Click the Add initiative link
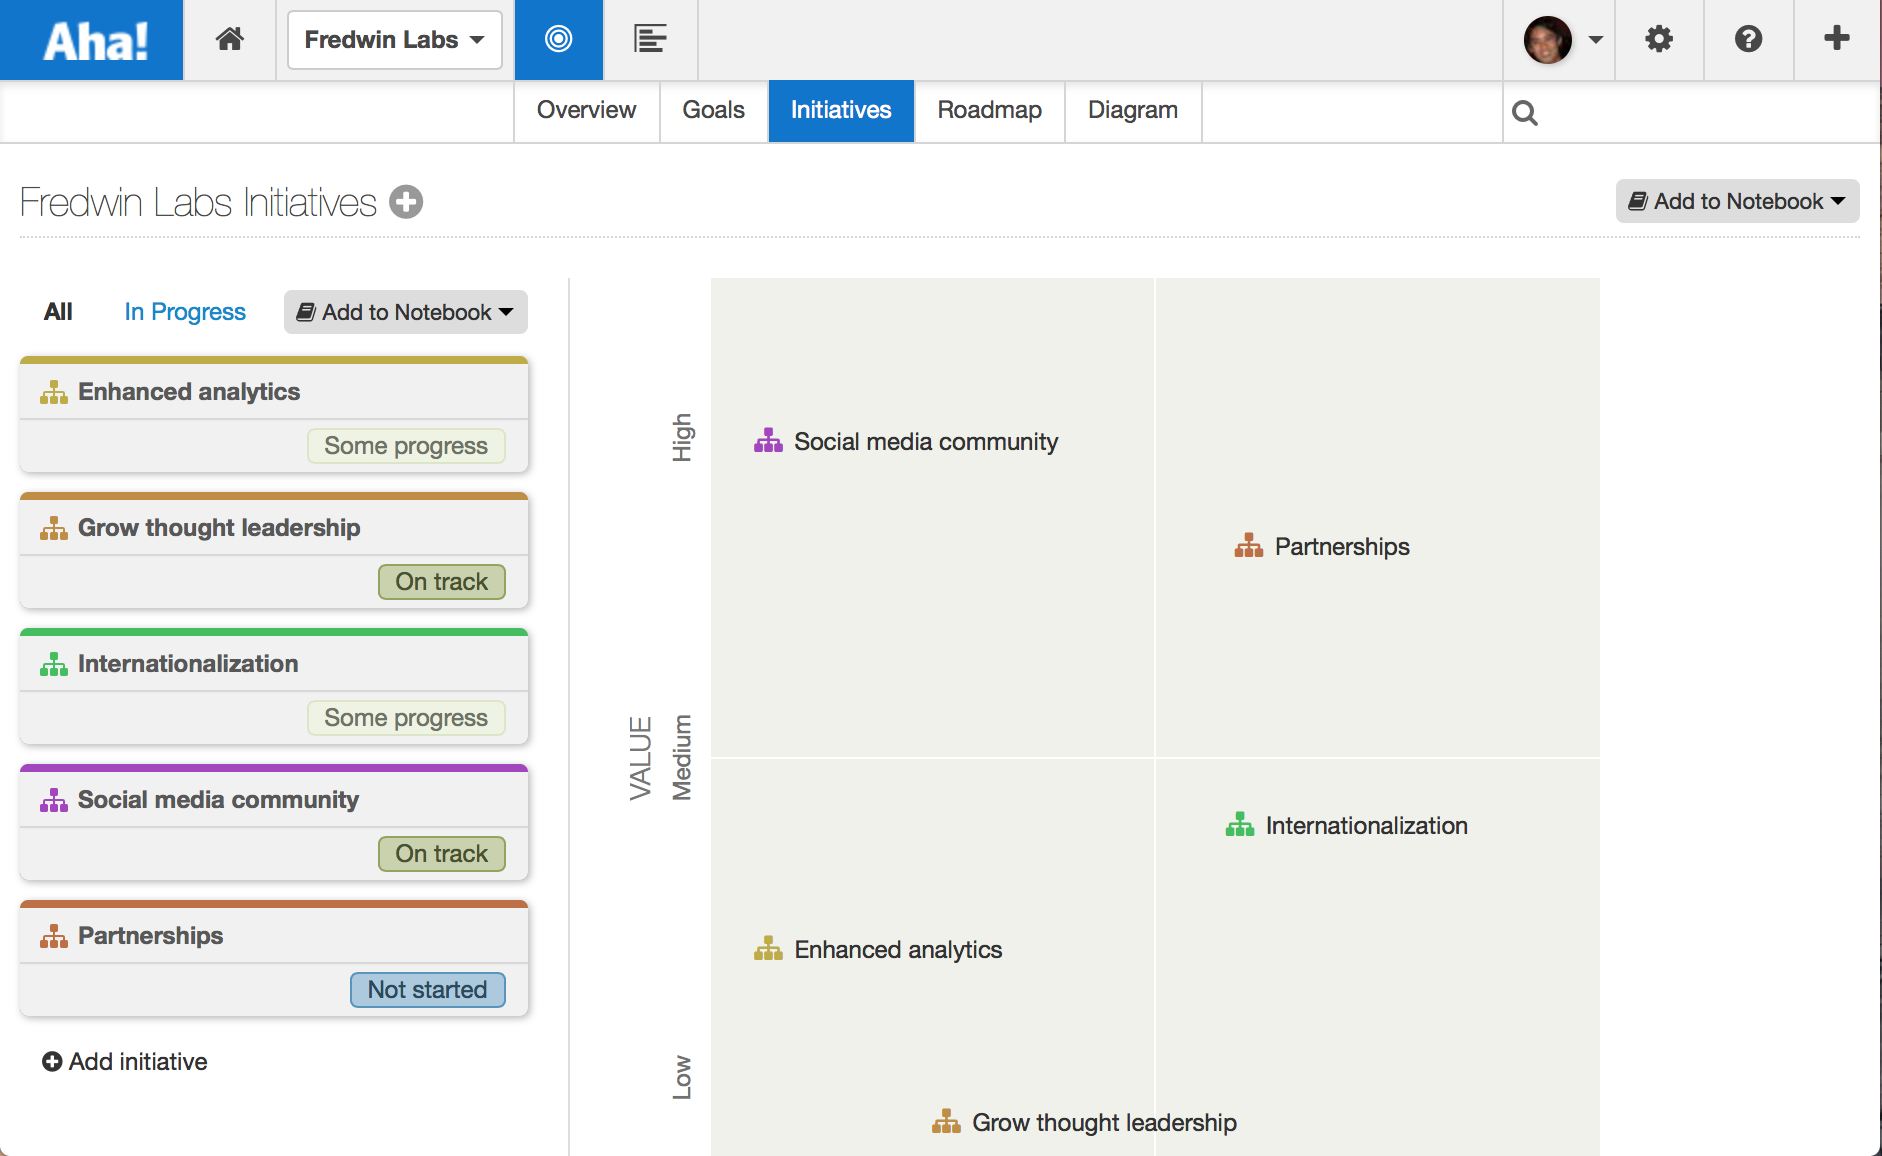The height and width of the screenshot is (1156, 1882). (124, 1061)
